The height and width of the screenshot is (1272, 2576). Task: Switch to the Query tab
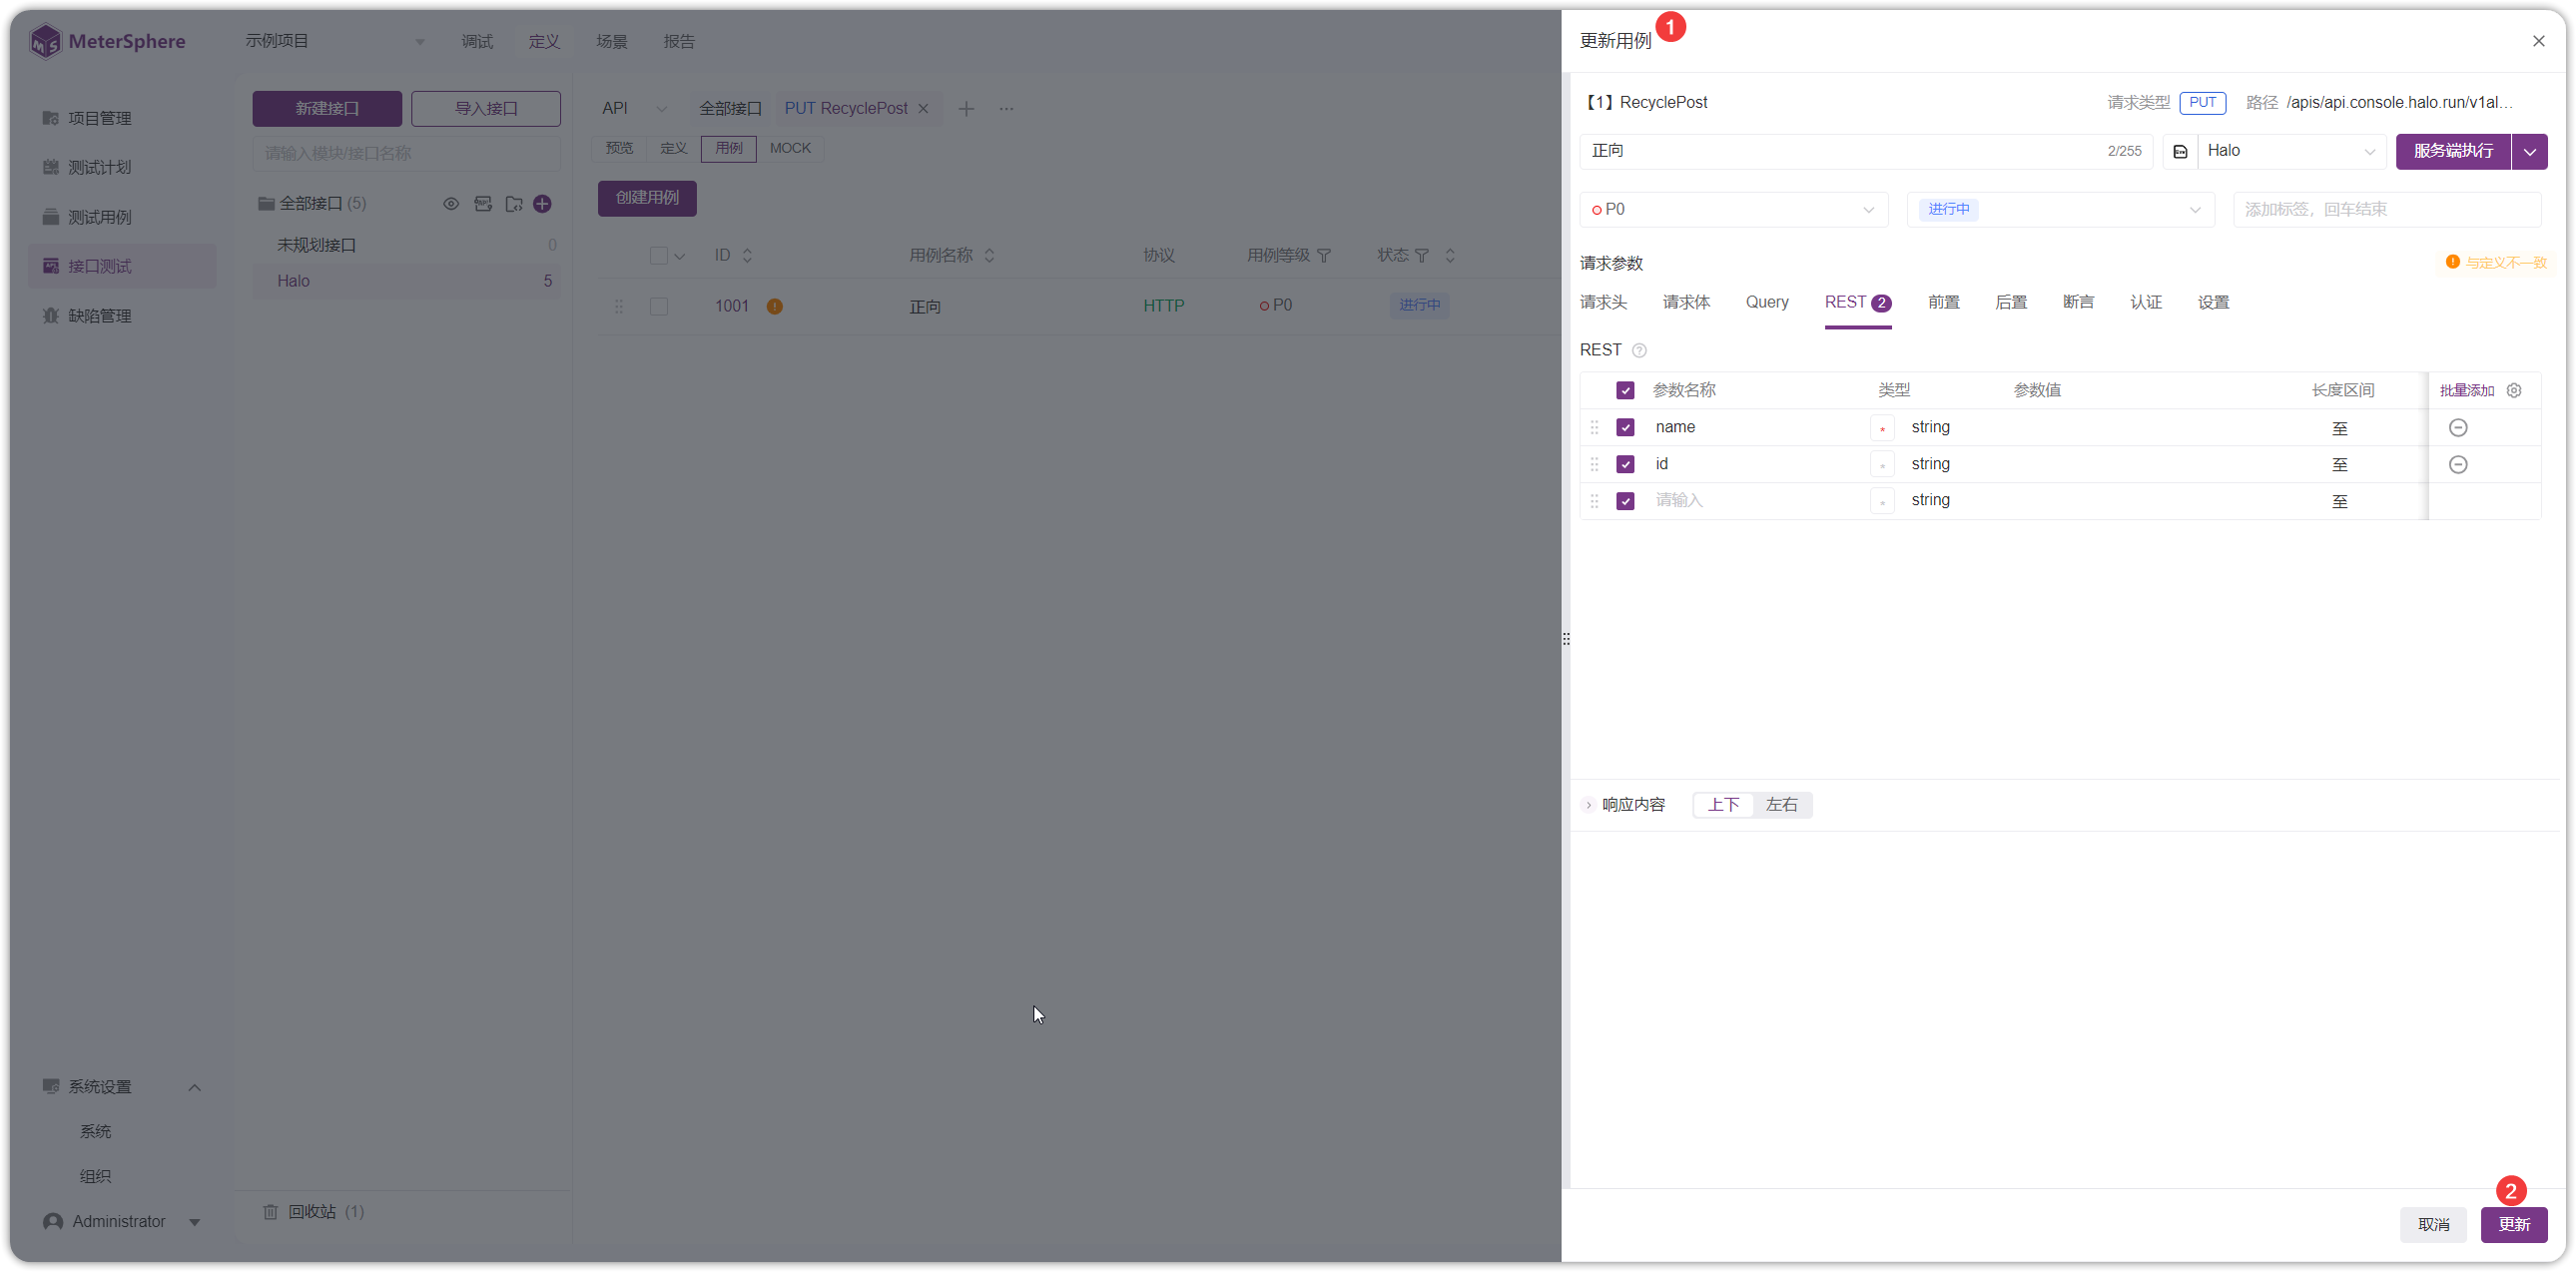click(x=1766, y=302)
